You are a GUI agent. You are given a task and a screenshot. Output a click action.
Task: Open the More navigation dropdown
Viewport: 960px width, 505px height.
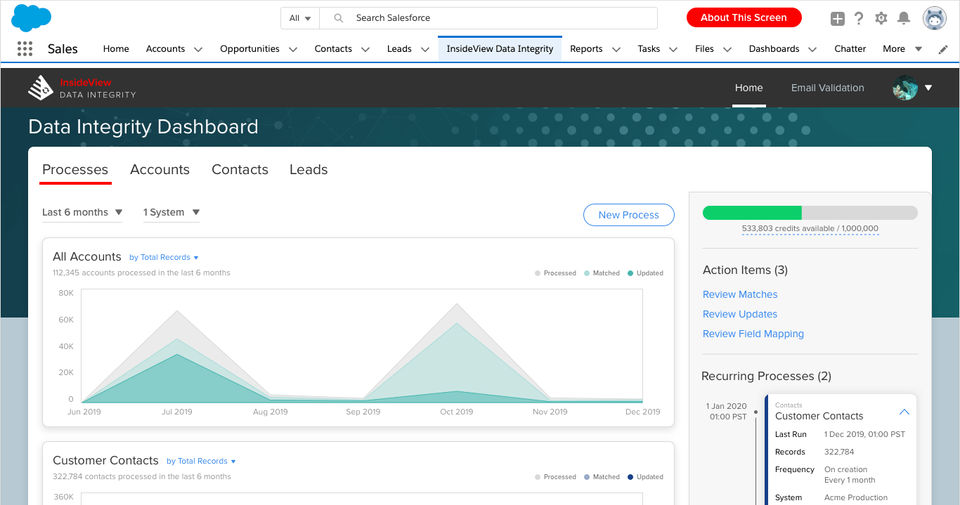click(902, 49)
